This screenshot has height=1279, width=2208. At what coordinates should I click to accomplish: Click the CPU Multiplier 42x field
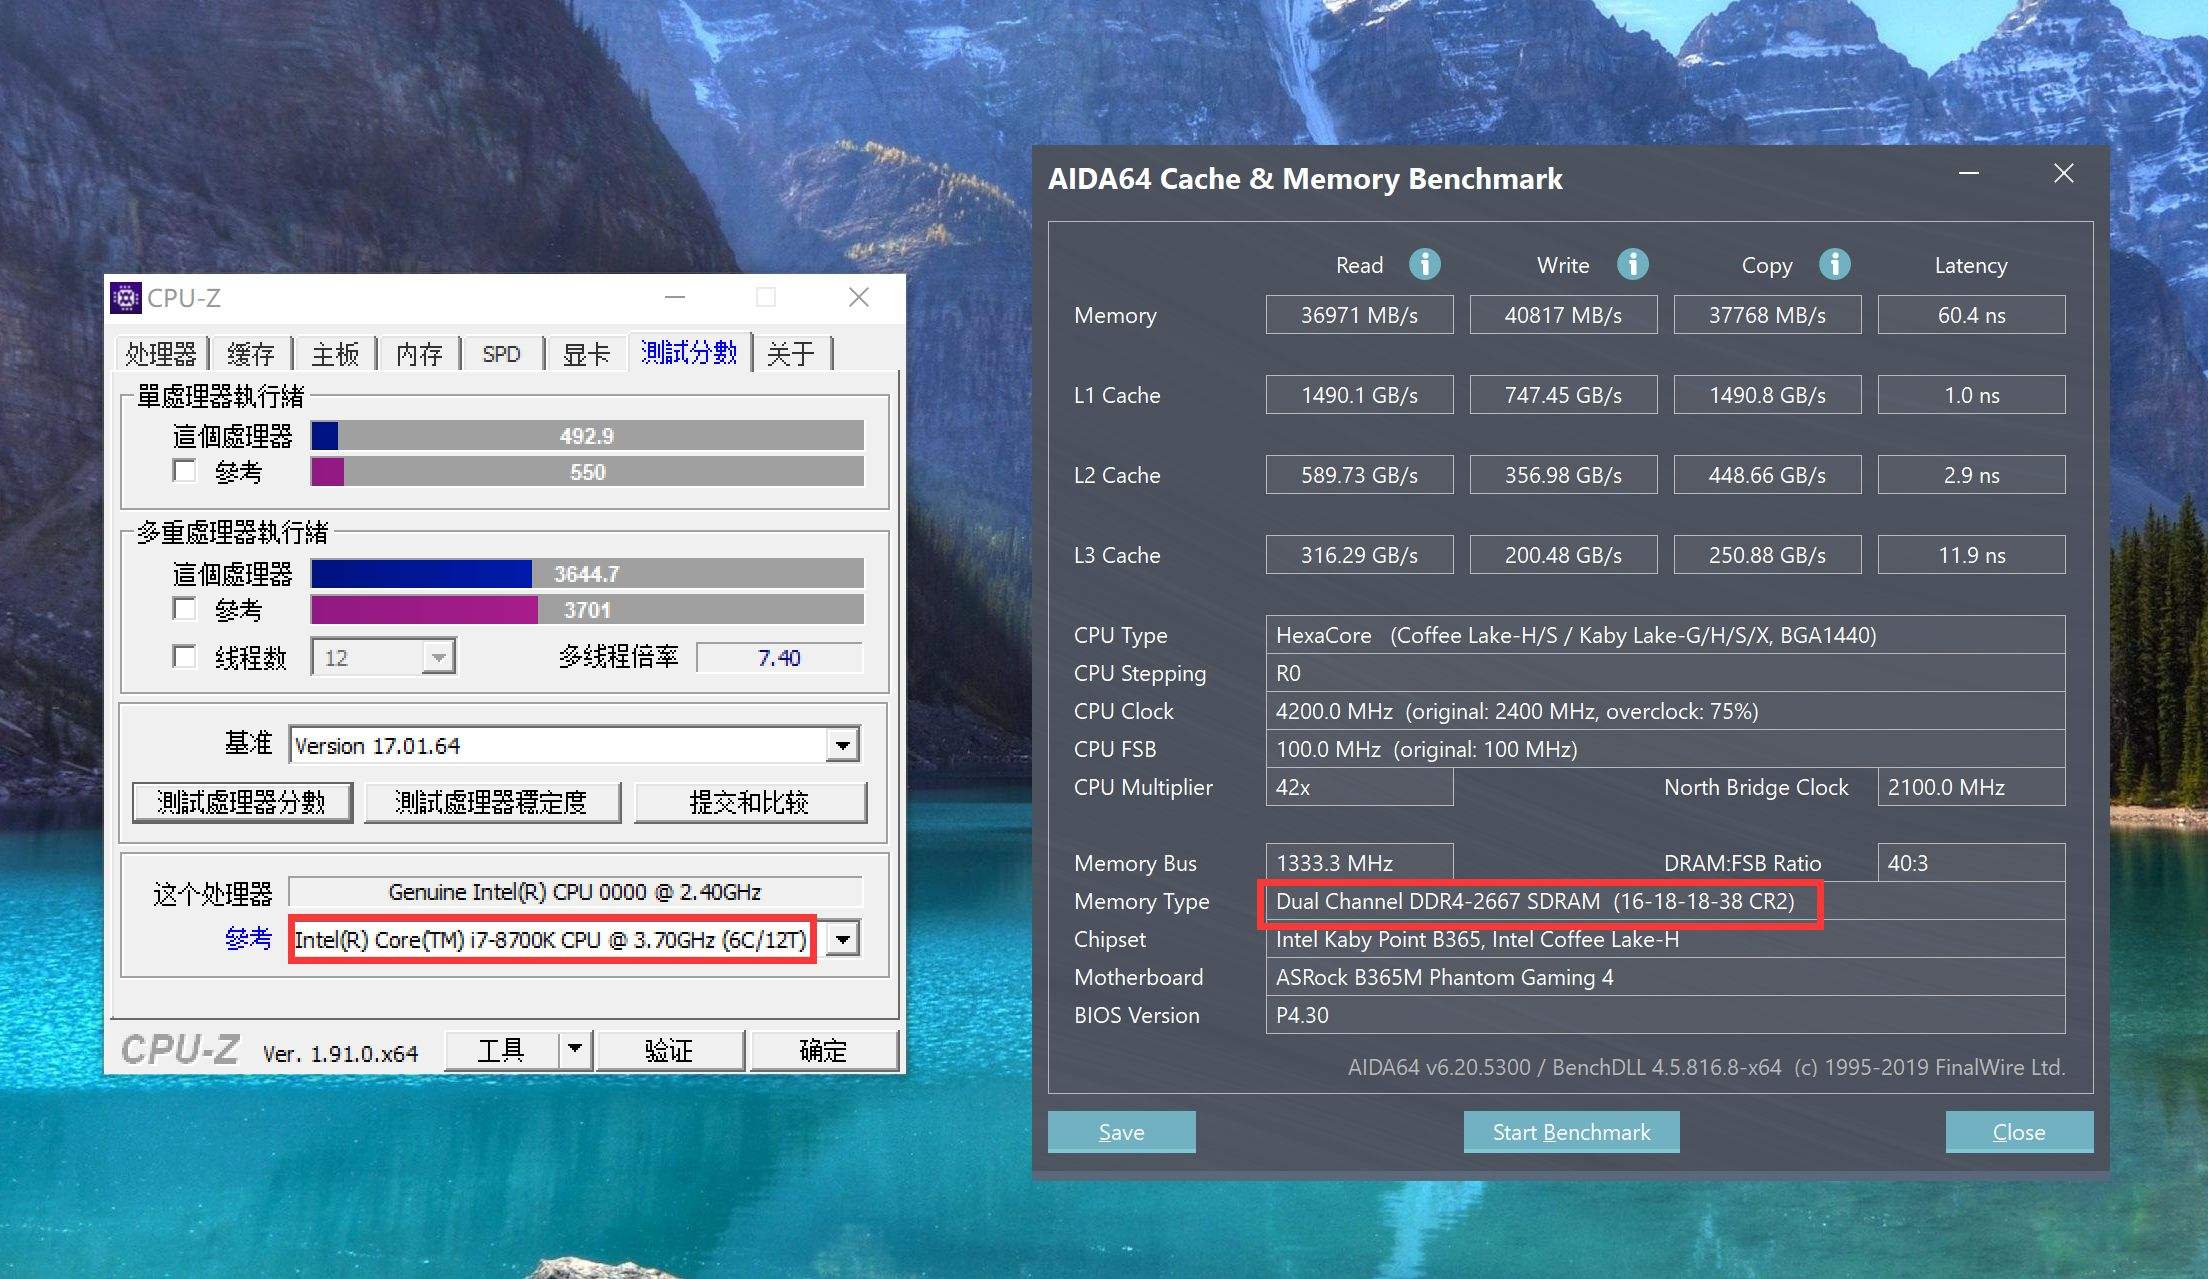click(1359, 787)
